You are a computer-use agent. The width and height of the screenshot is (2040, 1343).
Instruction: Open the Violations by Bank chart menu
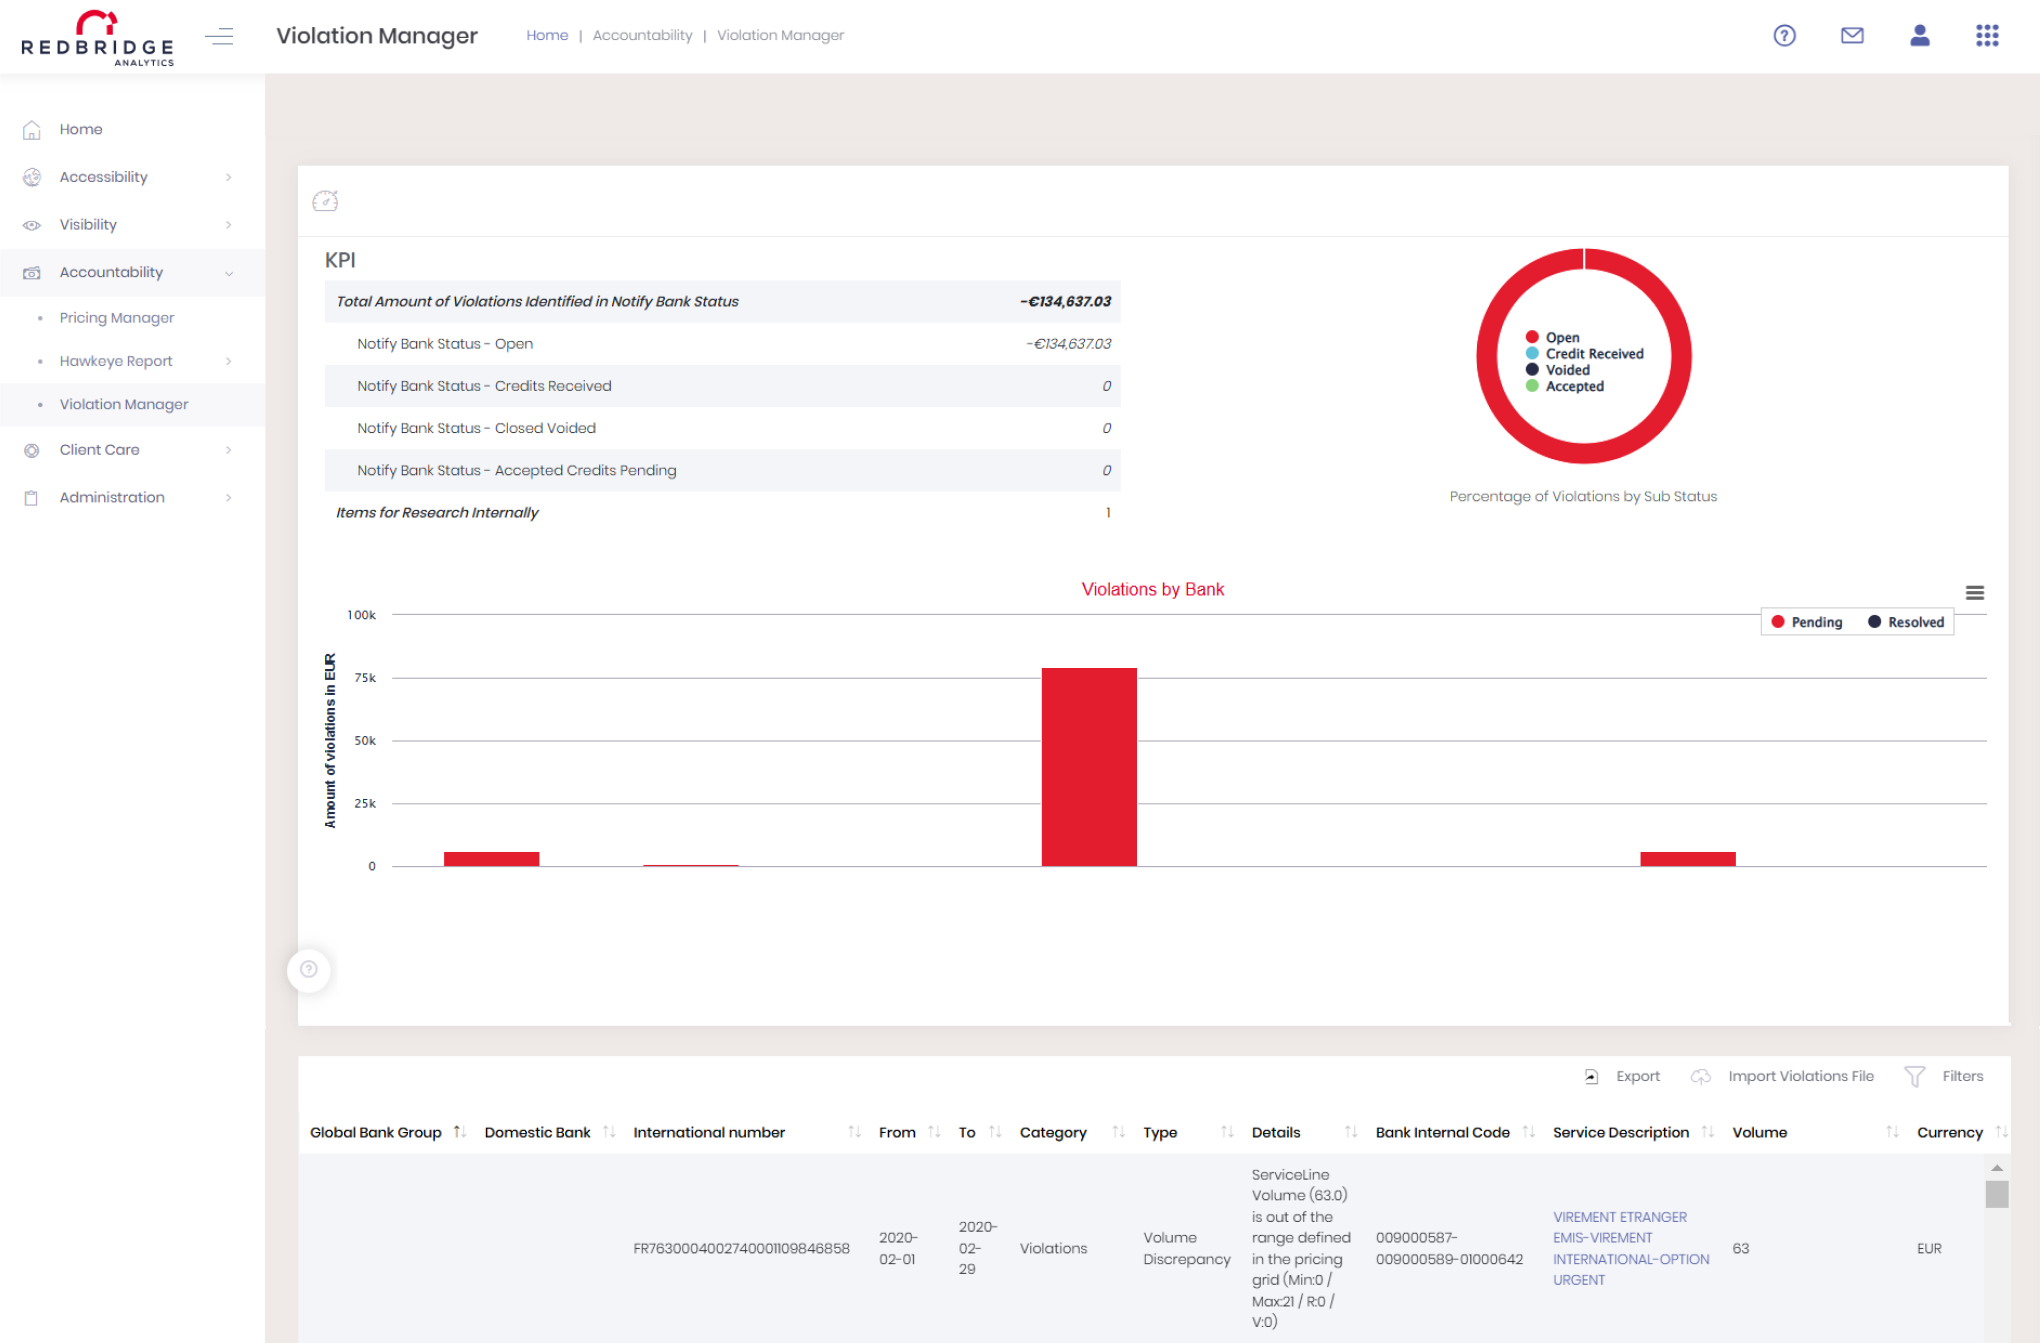[1974, 593]
